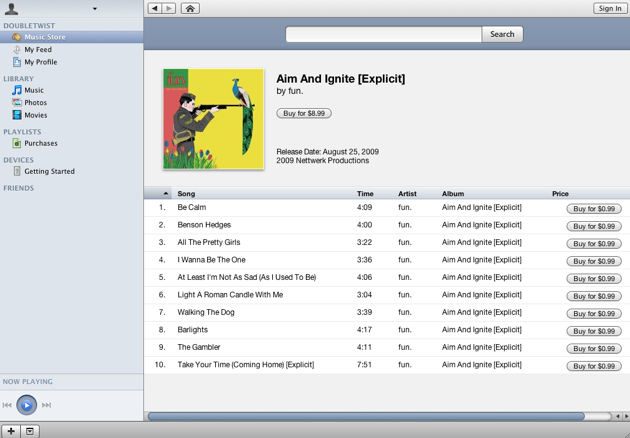This screenshot has width=630, height=438.
Task: Buy Be Calm for $0.99
Action: pos(594,209)
